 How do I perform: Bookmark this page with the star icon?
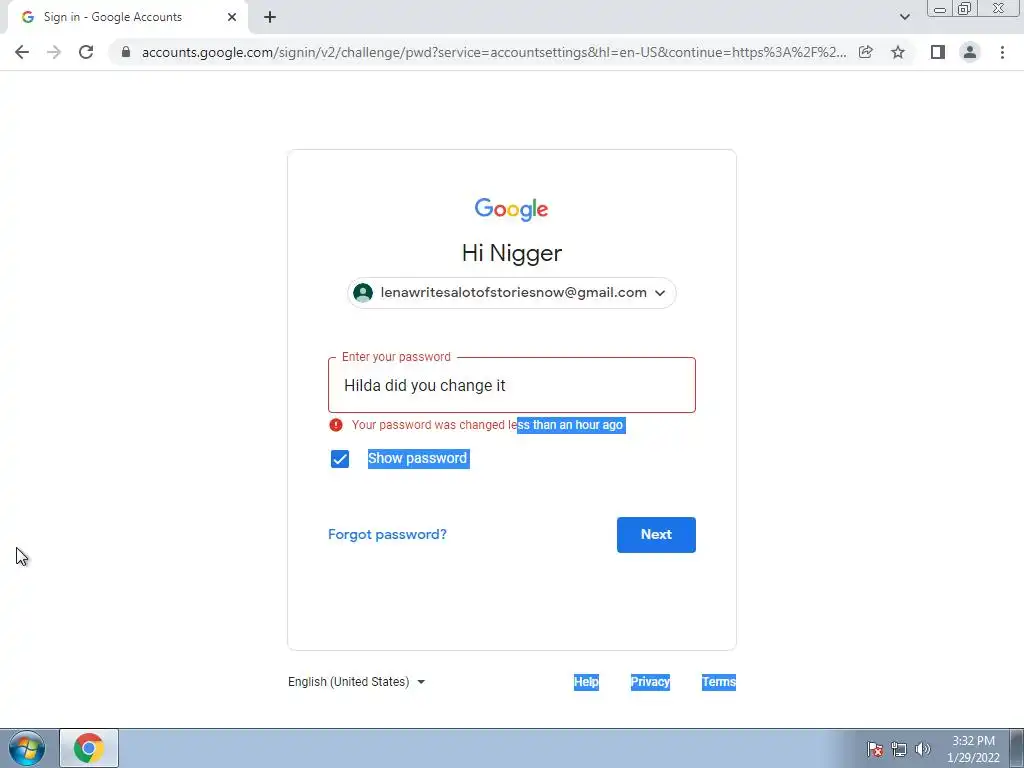[x=898, y=52]
